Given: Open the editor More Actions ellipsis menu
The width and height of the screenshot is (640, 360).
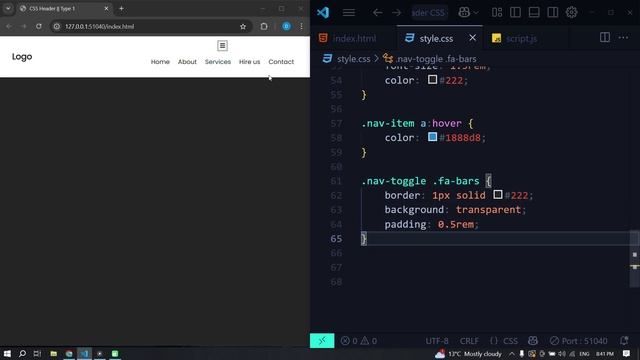Looking at the screenshot, I should point(623,38).
